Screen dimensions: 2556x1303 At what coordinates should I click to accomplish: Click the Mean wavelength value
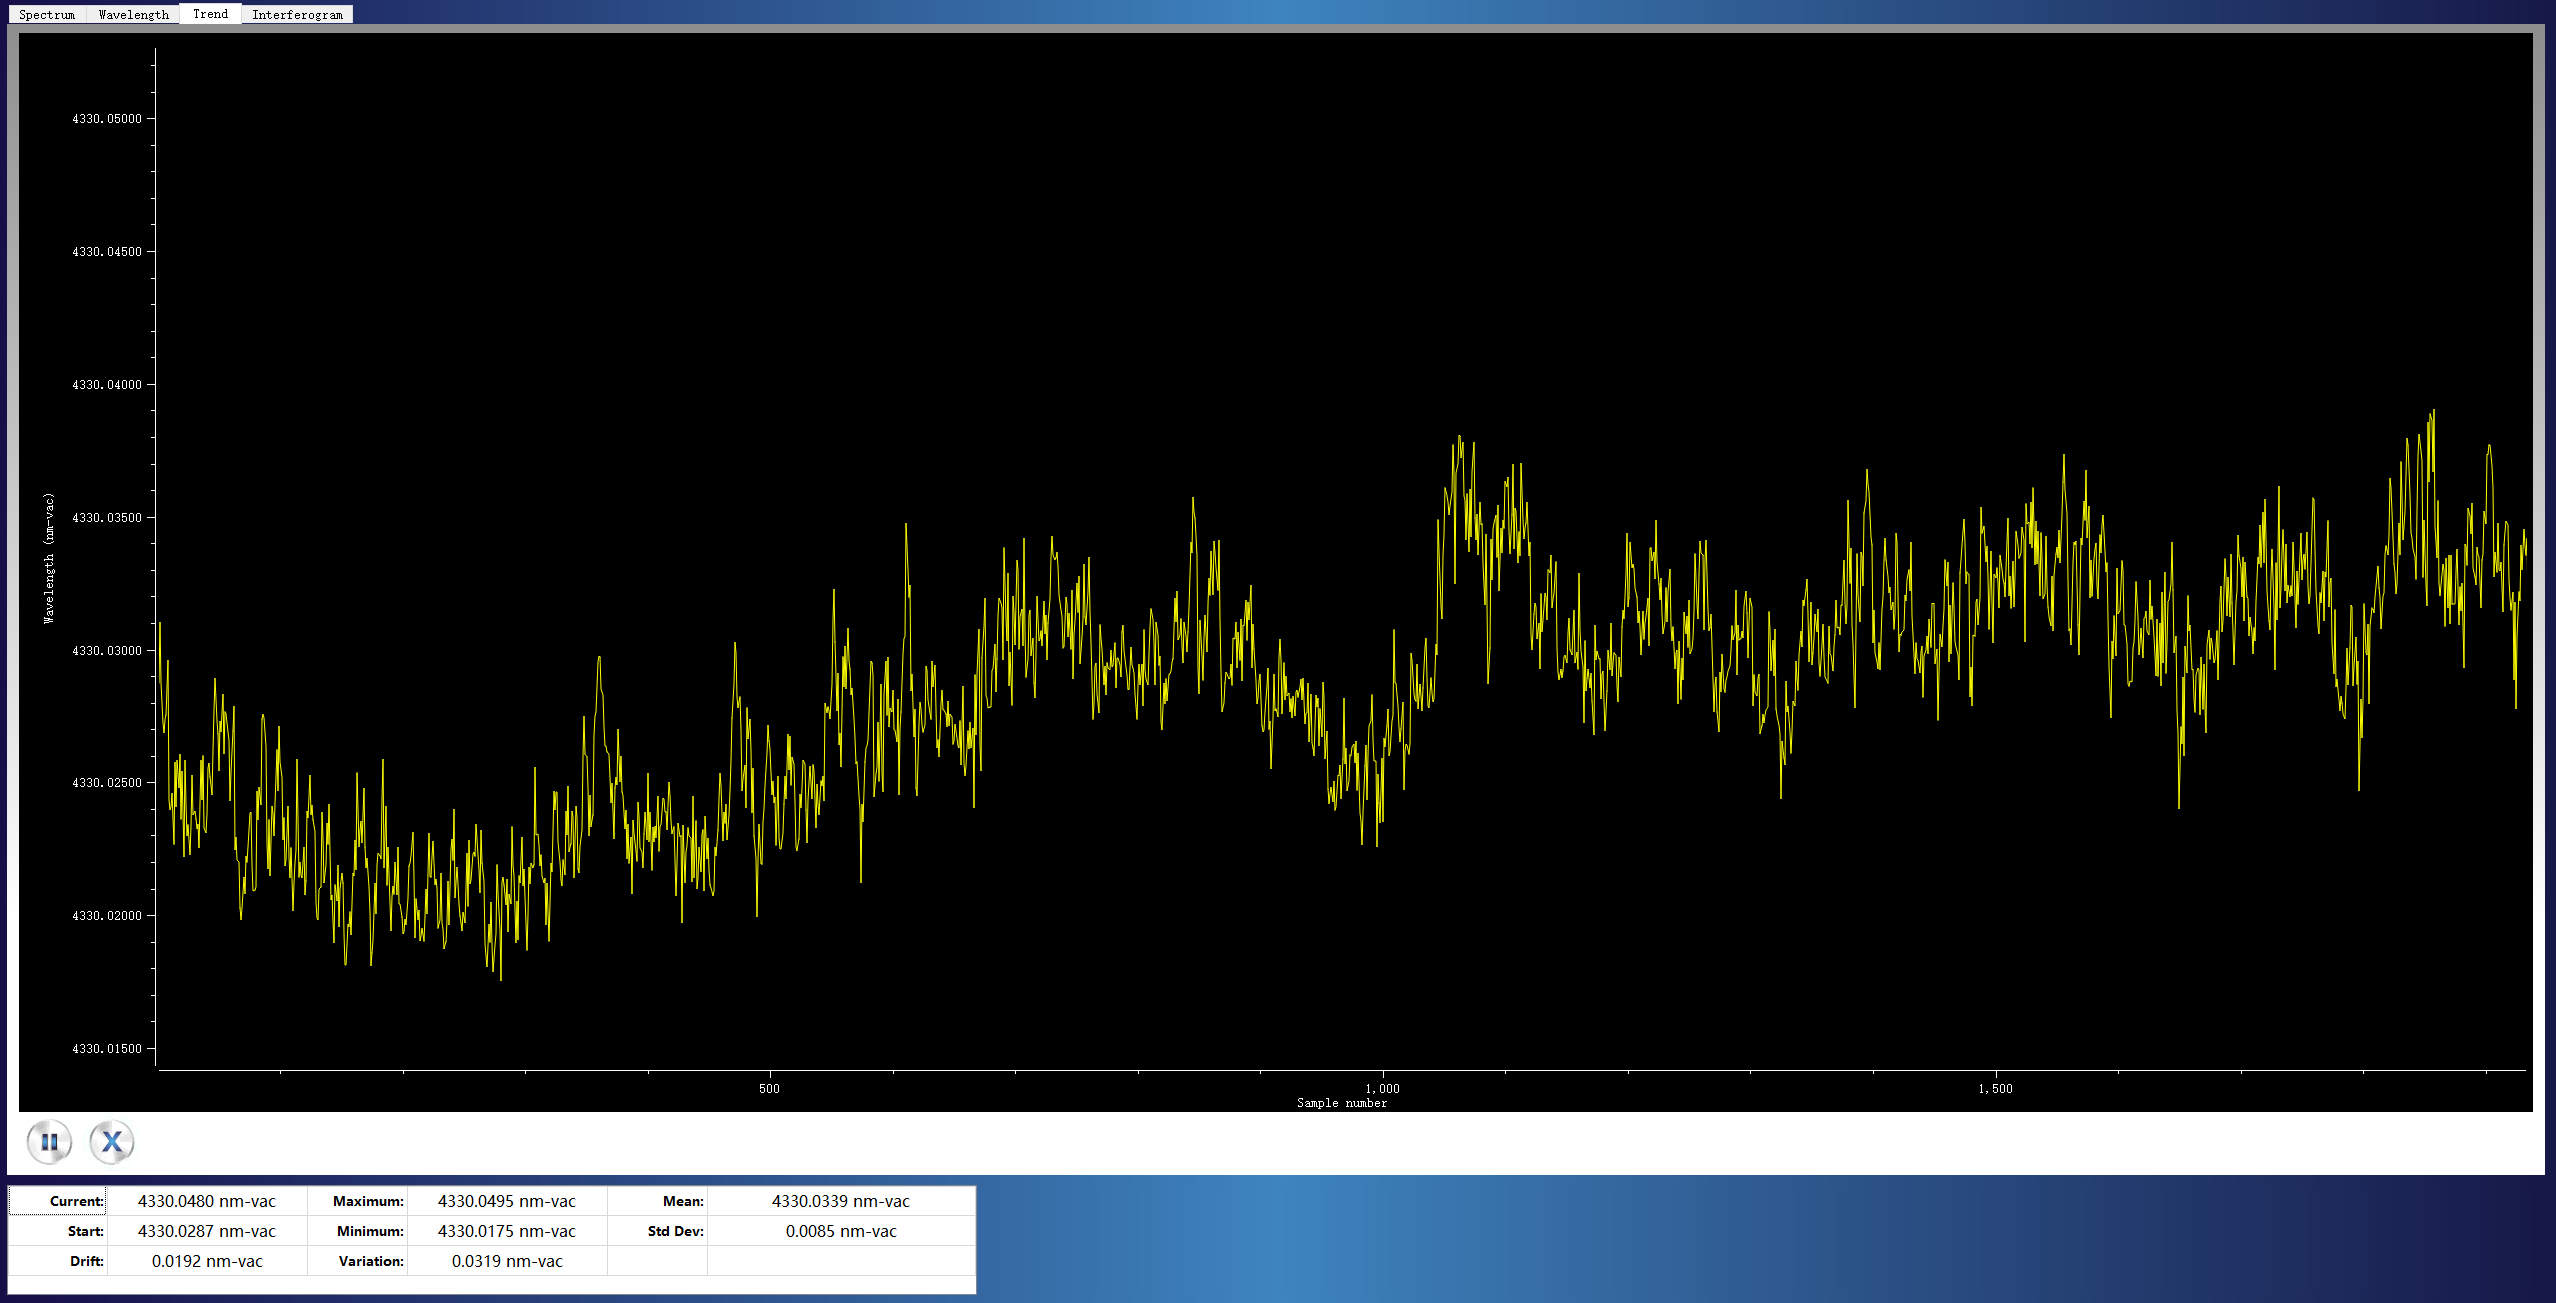[x=841, y=1201]
